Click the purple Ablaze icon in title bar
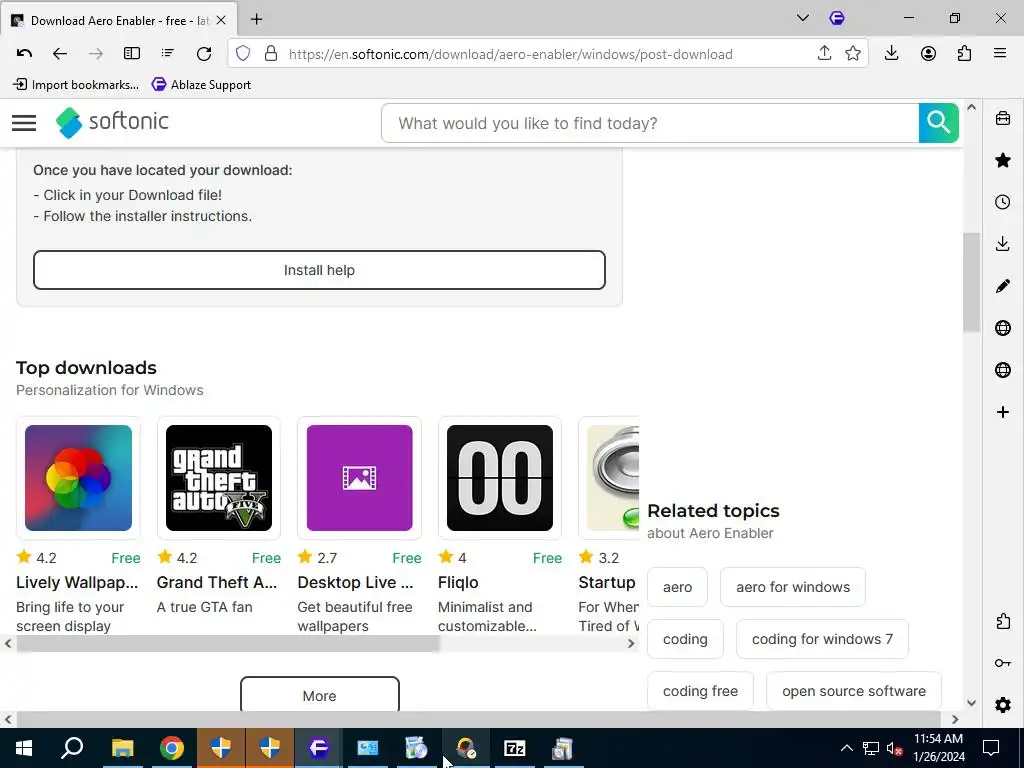The width and height of the screenshot is (1024, 768). point(837,18)
